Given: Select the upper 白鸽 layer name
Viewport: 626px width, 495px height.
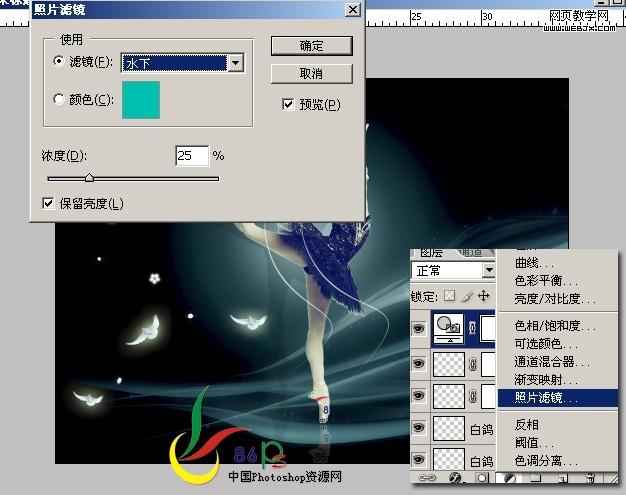Looking at the screenshot, I should 481,430.
